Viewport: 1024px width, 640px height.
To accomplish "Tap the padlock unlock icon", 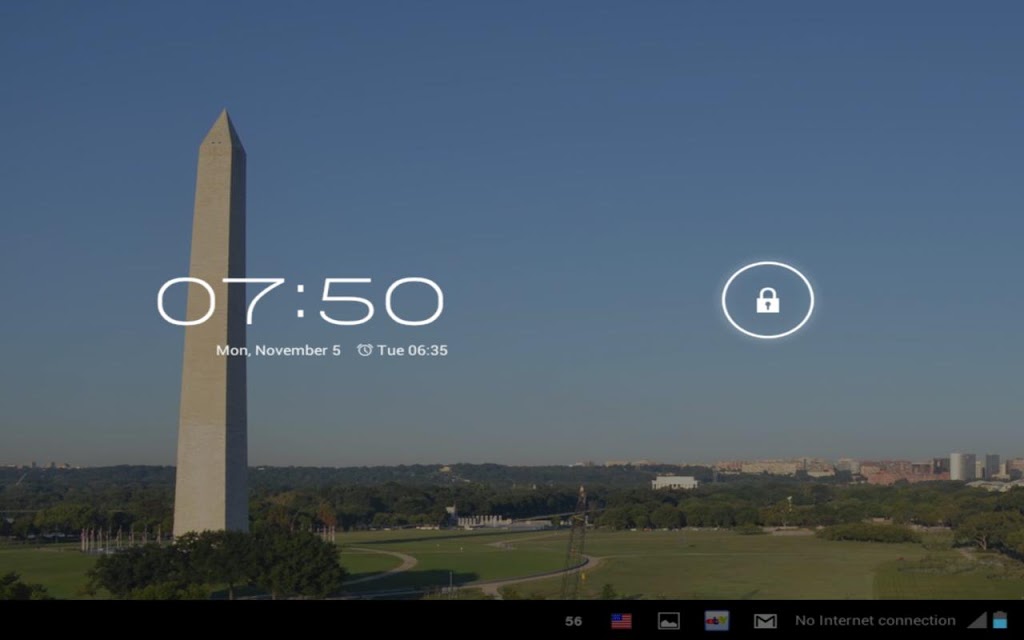I will tap(767, 300).
